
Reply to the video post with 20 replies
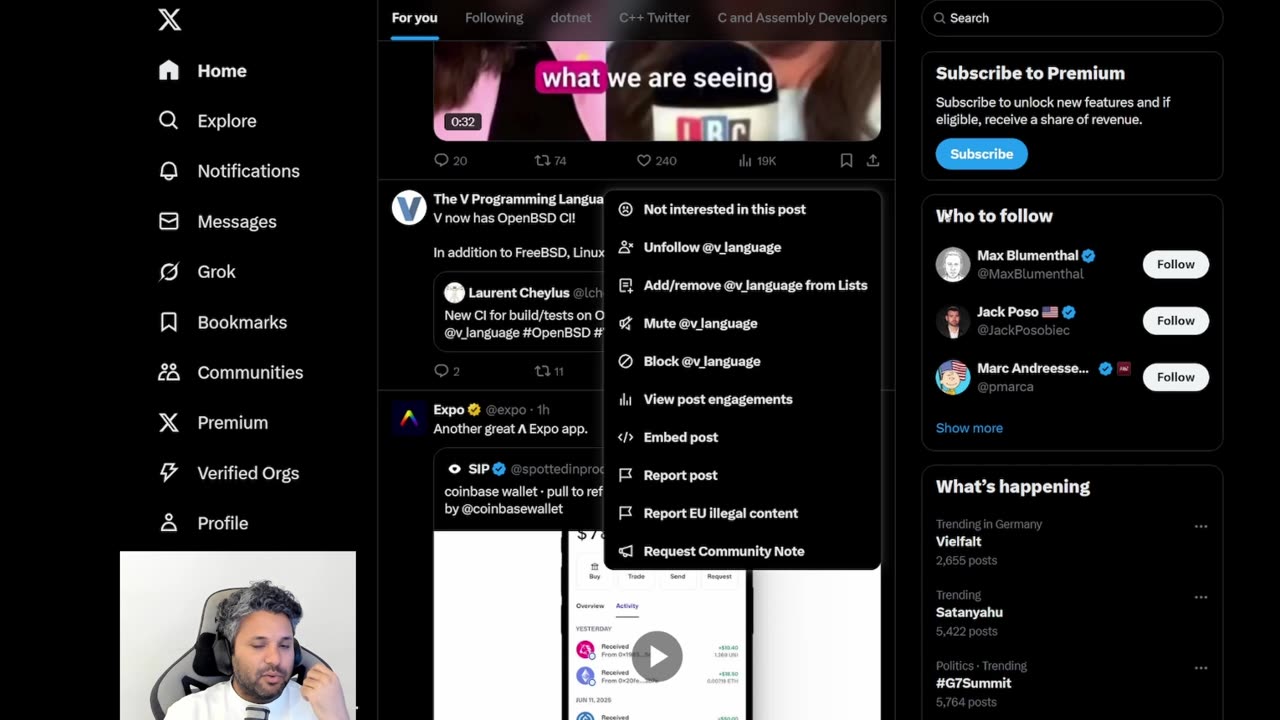[x=450, y=160]
